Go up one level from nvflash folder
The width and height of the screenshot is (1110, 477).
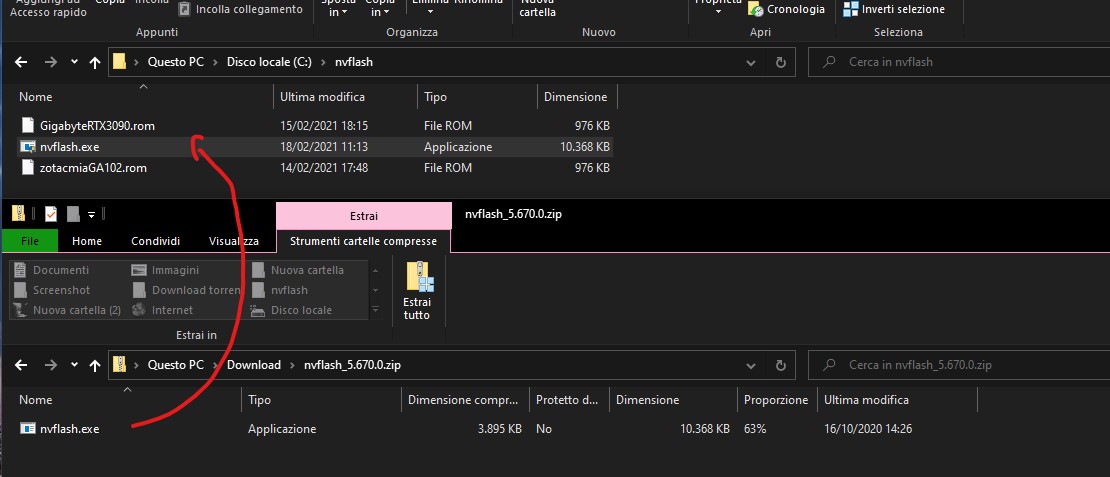[95, 62]
